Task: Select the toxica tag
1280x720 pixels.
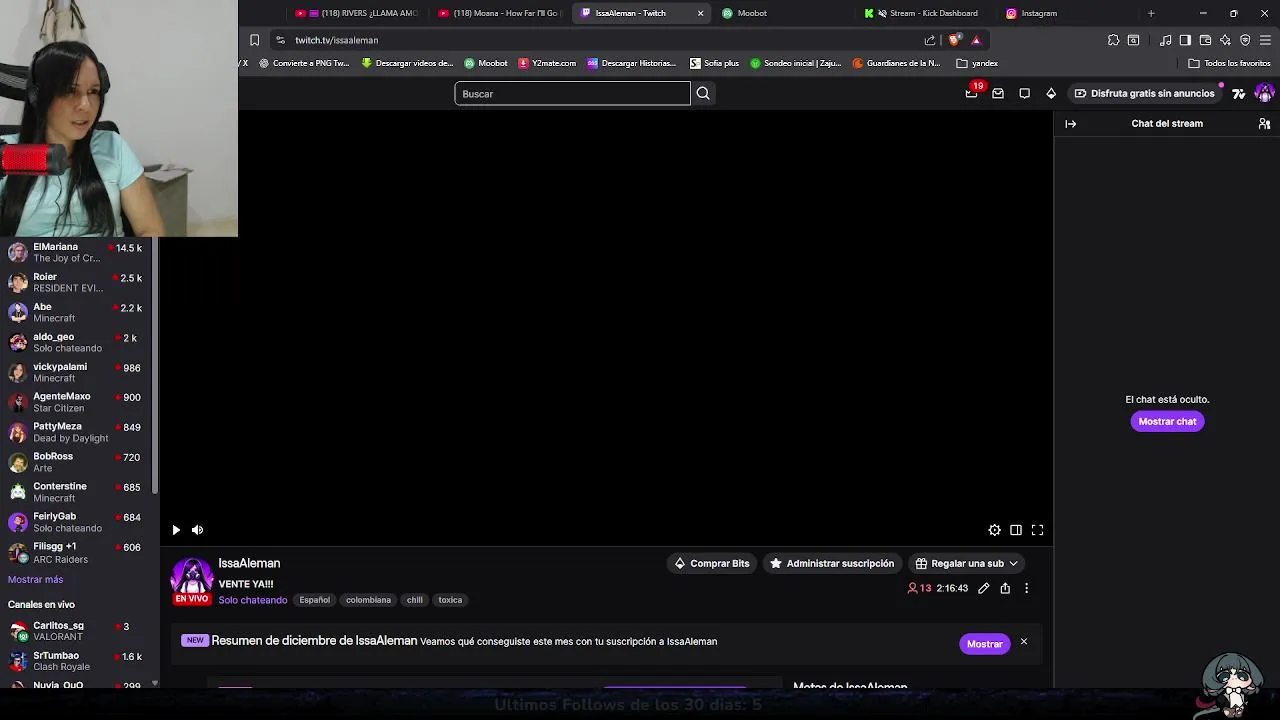Action: [450, 600]
